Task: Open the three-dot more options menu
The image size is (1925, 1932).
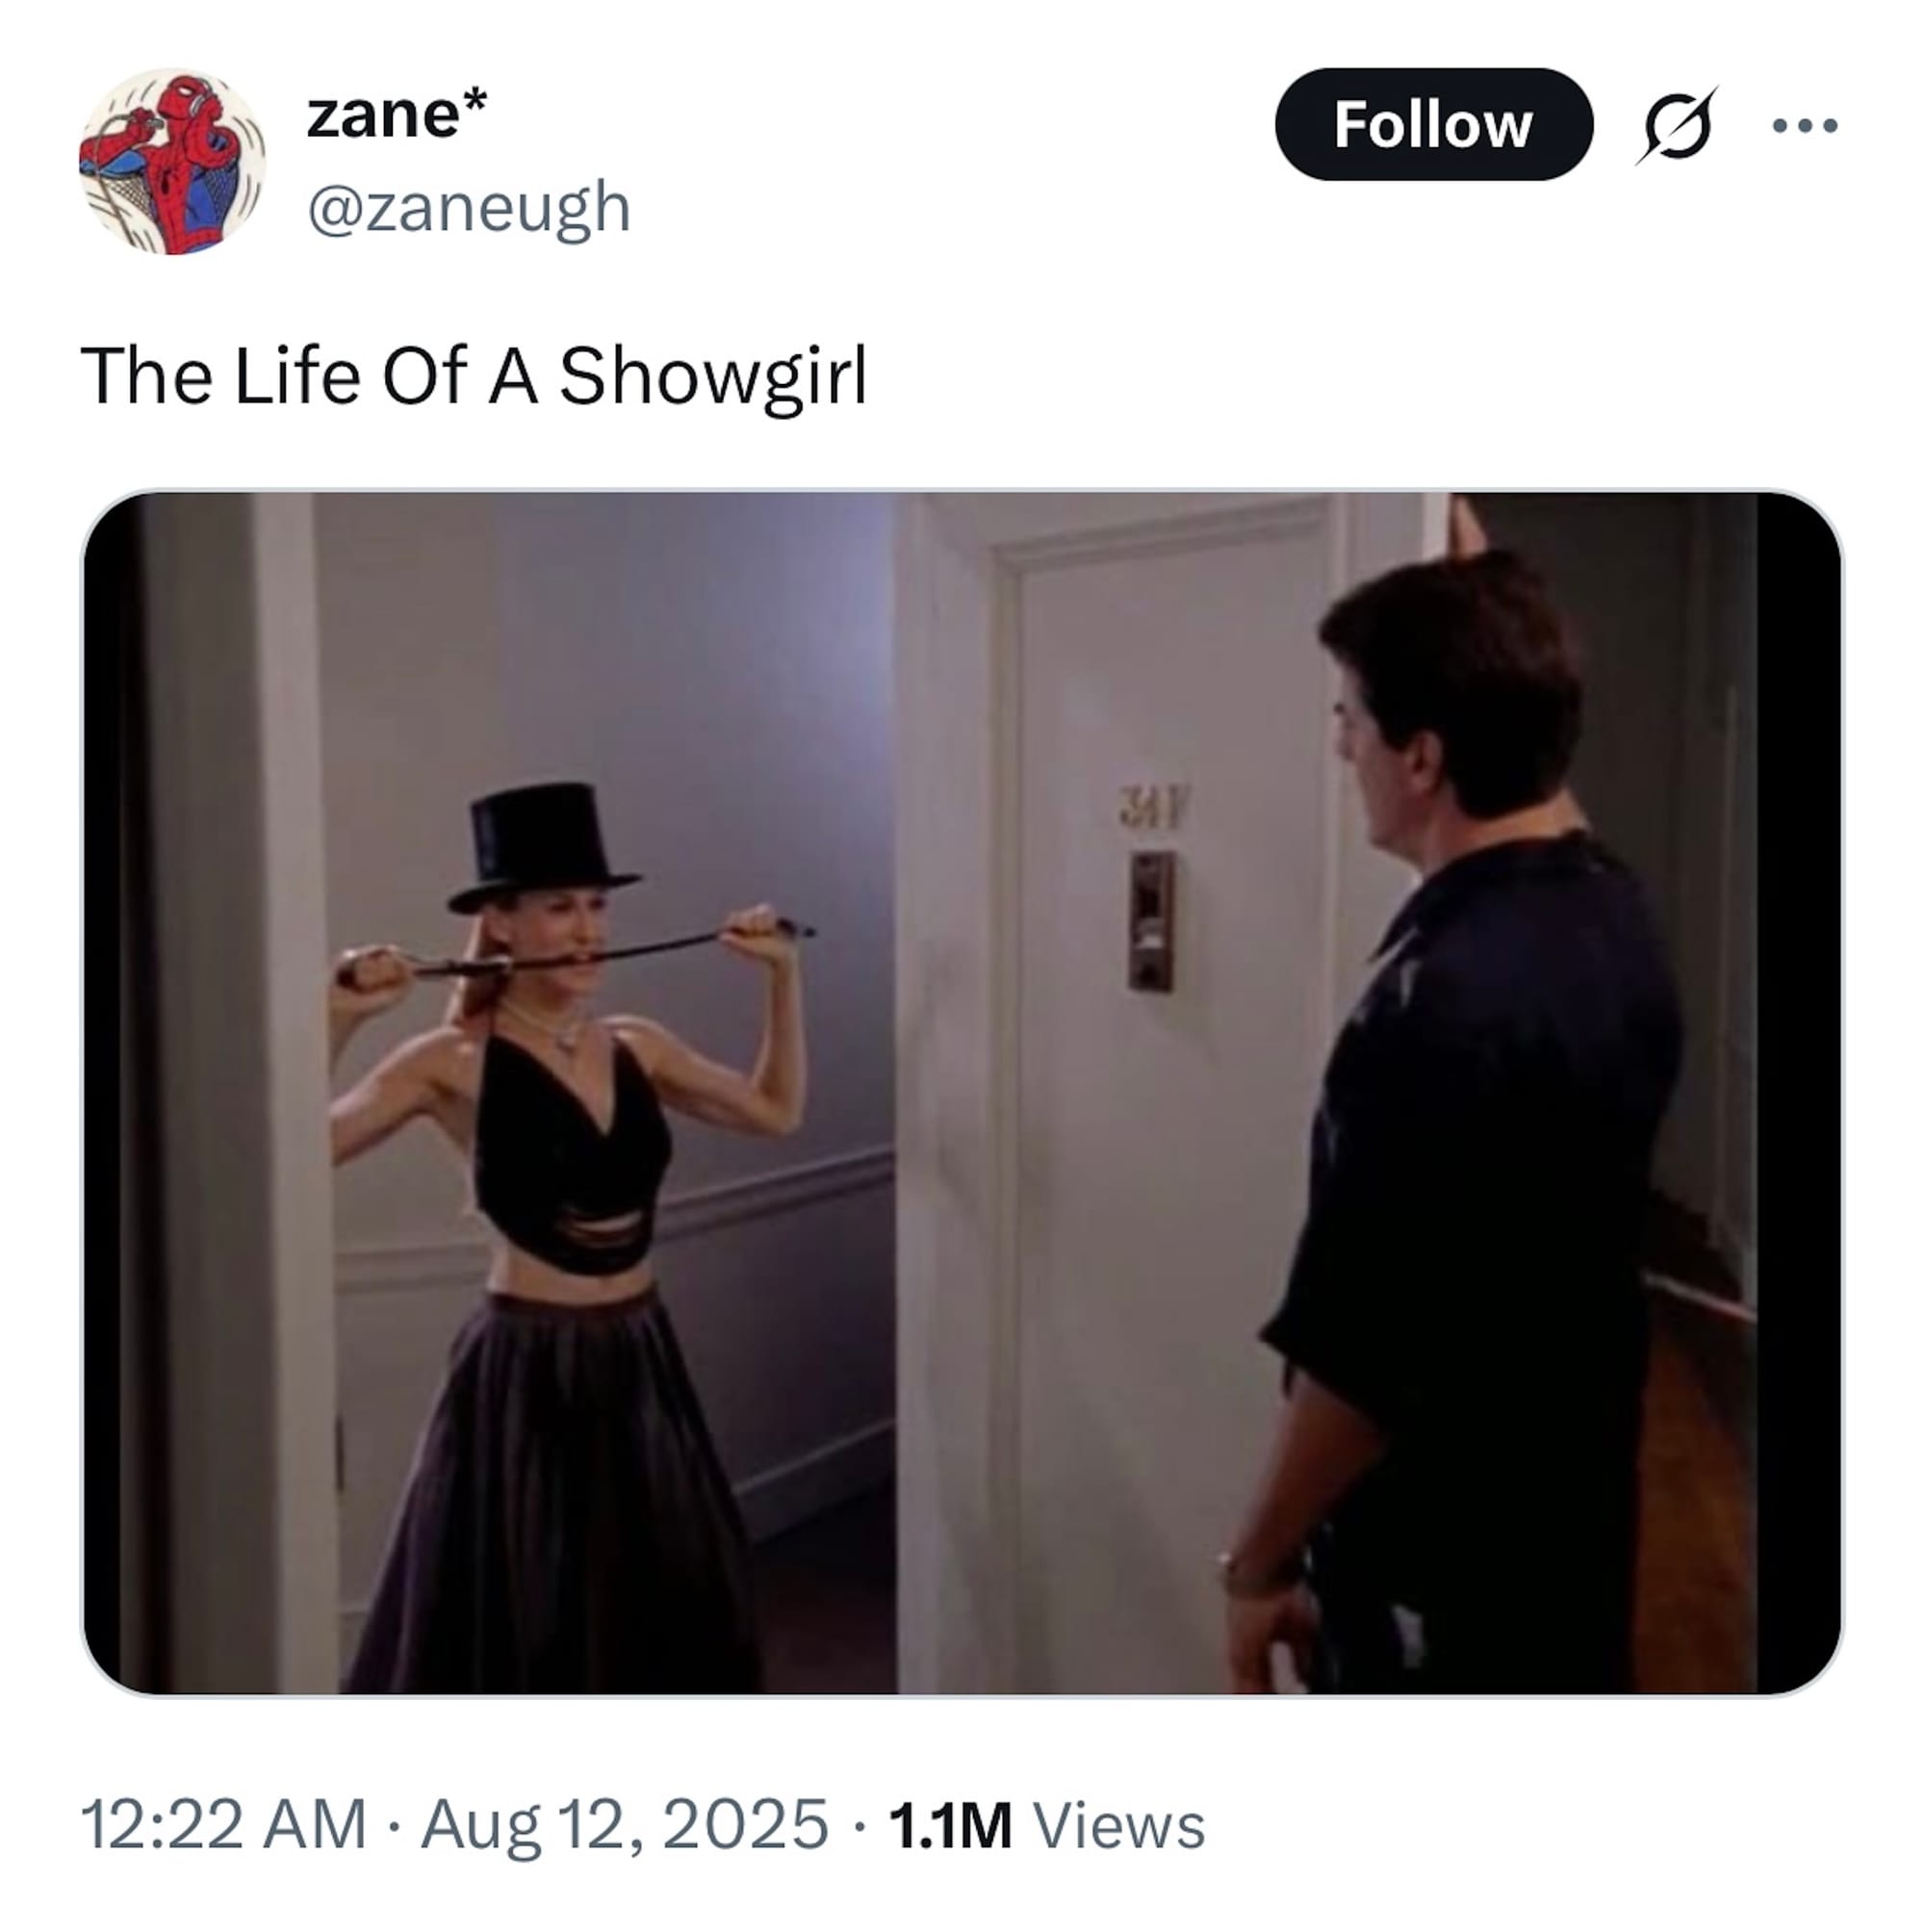Action: [1805, 126]
